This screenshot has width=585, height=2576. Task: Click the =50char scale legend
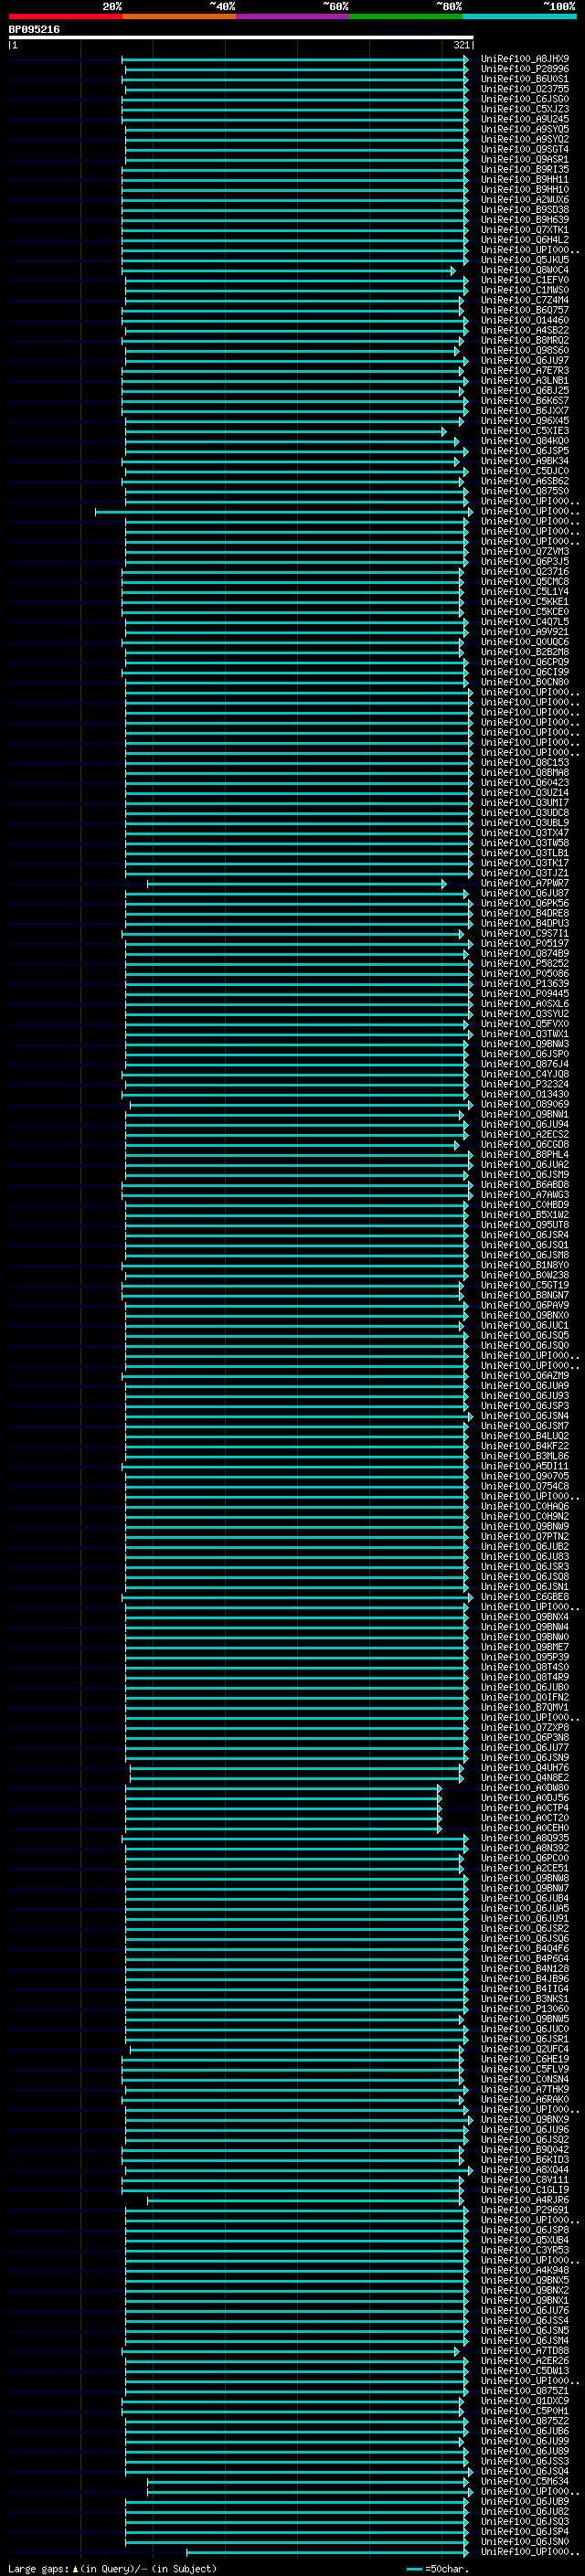pyautogui.click(x=440, y=2569)
